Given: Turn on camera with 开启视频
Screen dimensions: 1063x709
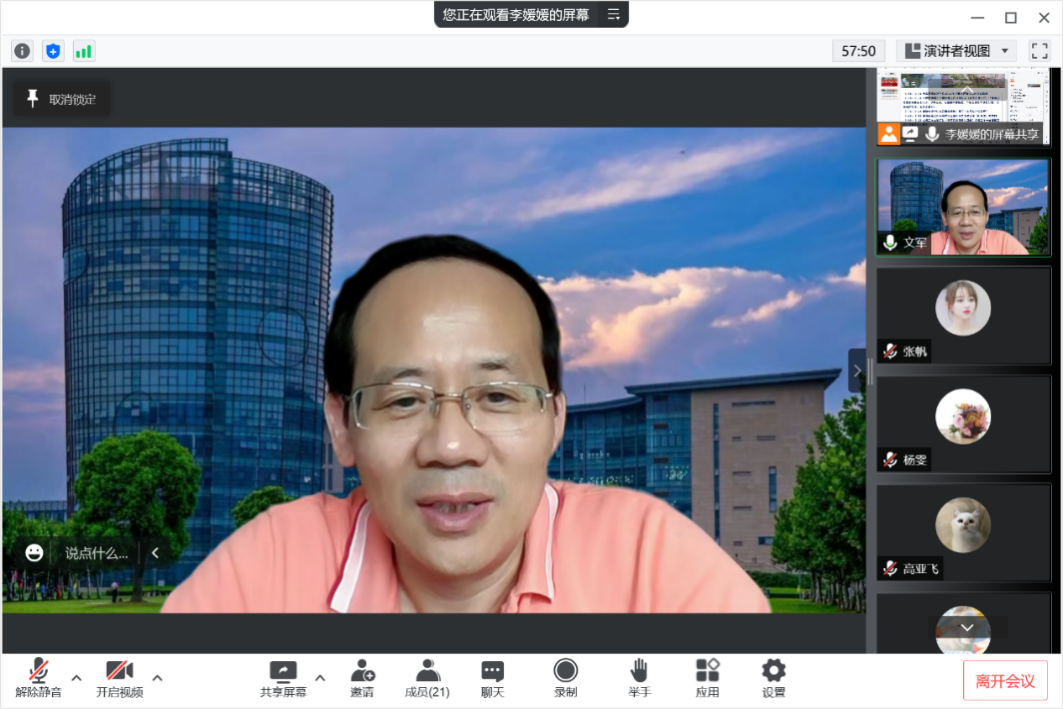Looking at the screenshot, I should click(x=120, y=677).
